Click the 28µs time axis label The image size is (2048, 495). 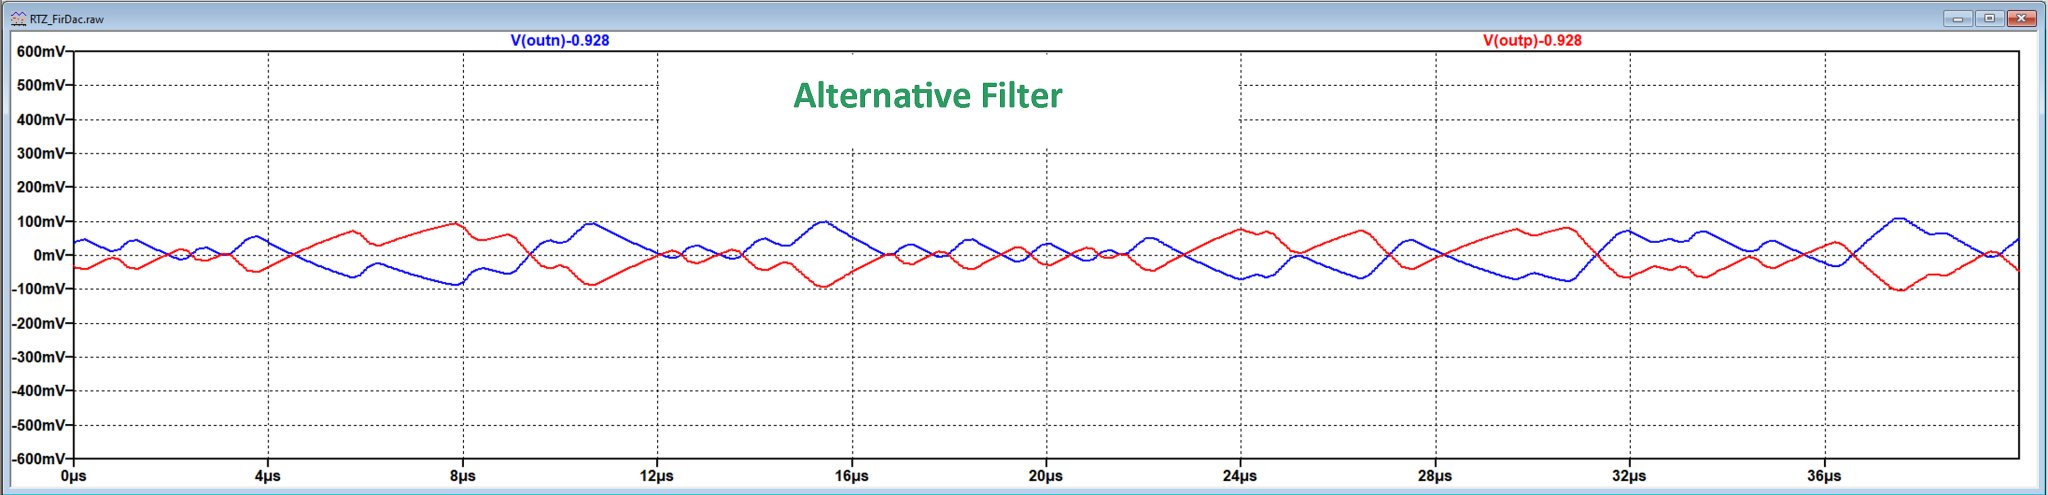tap(1435, 476)
